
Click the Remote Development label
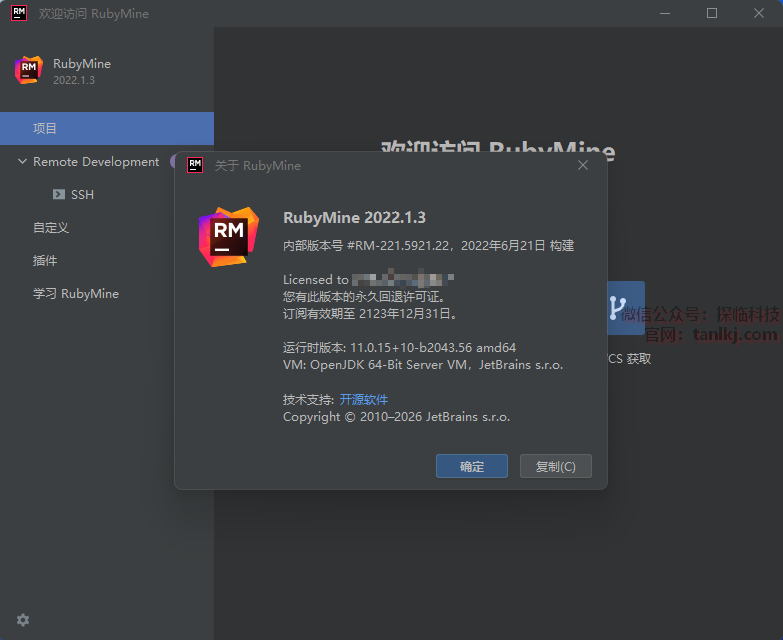(96, 161)
